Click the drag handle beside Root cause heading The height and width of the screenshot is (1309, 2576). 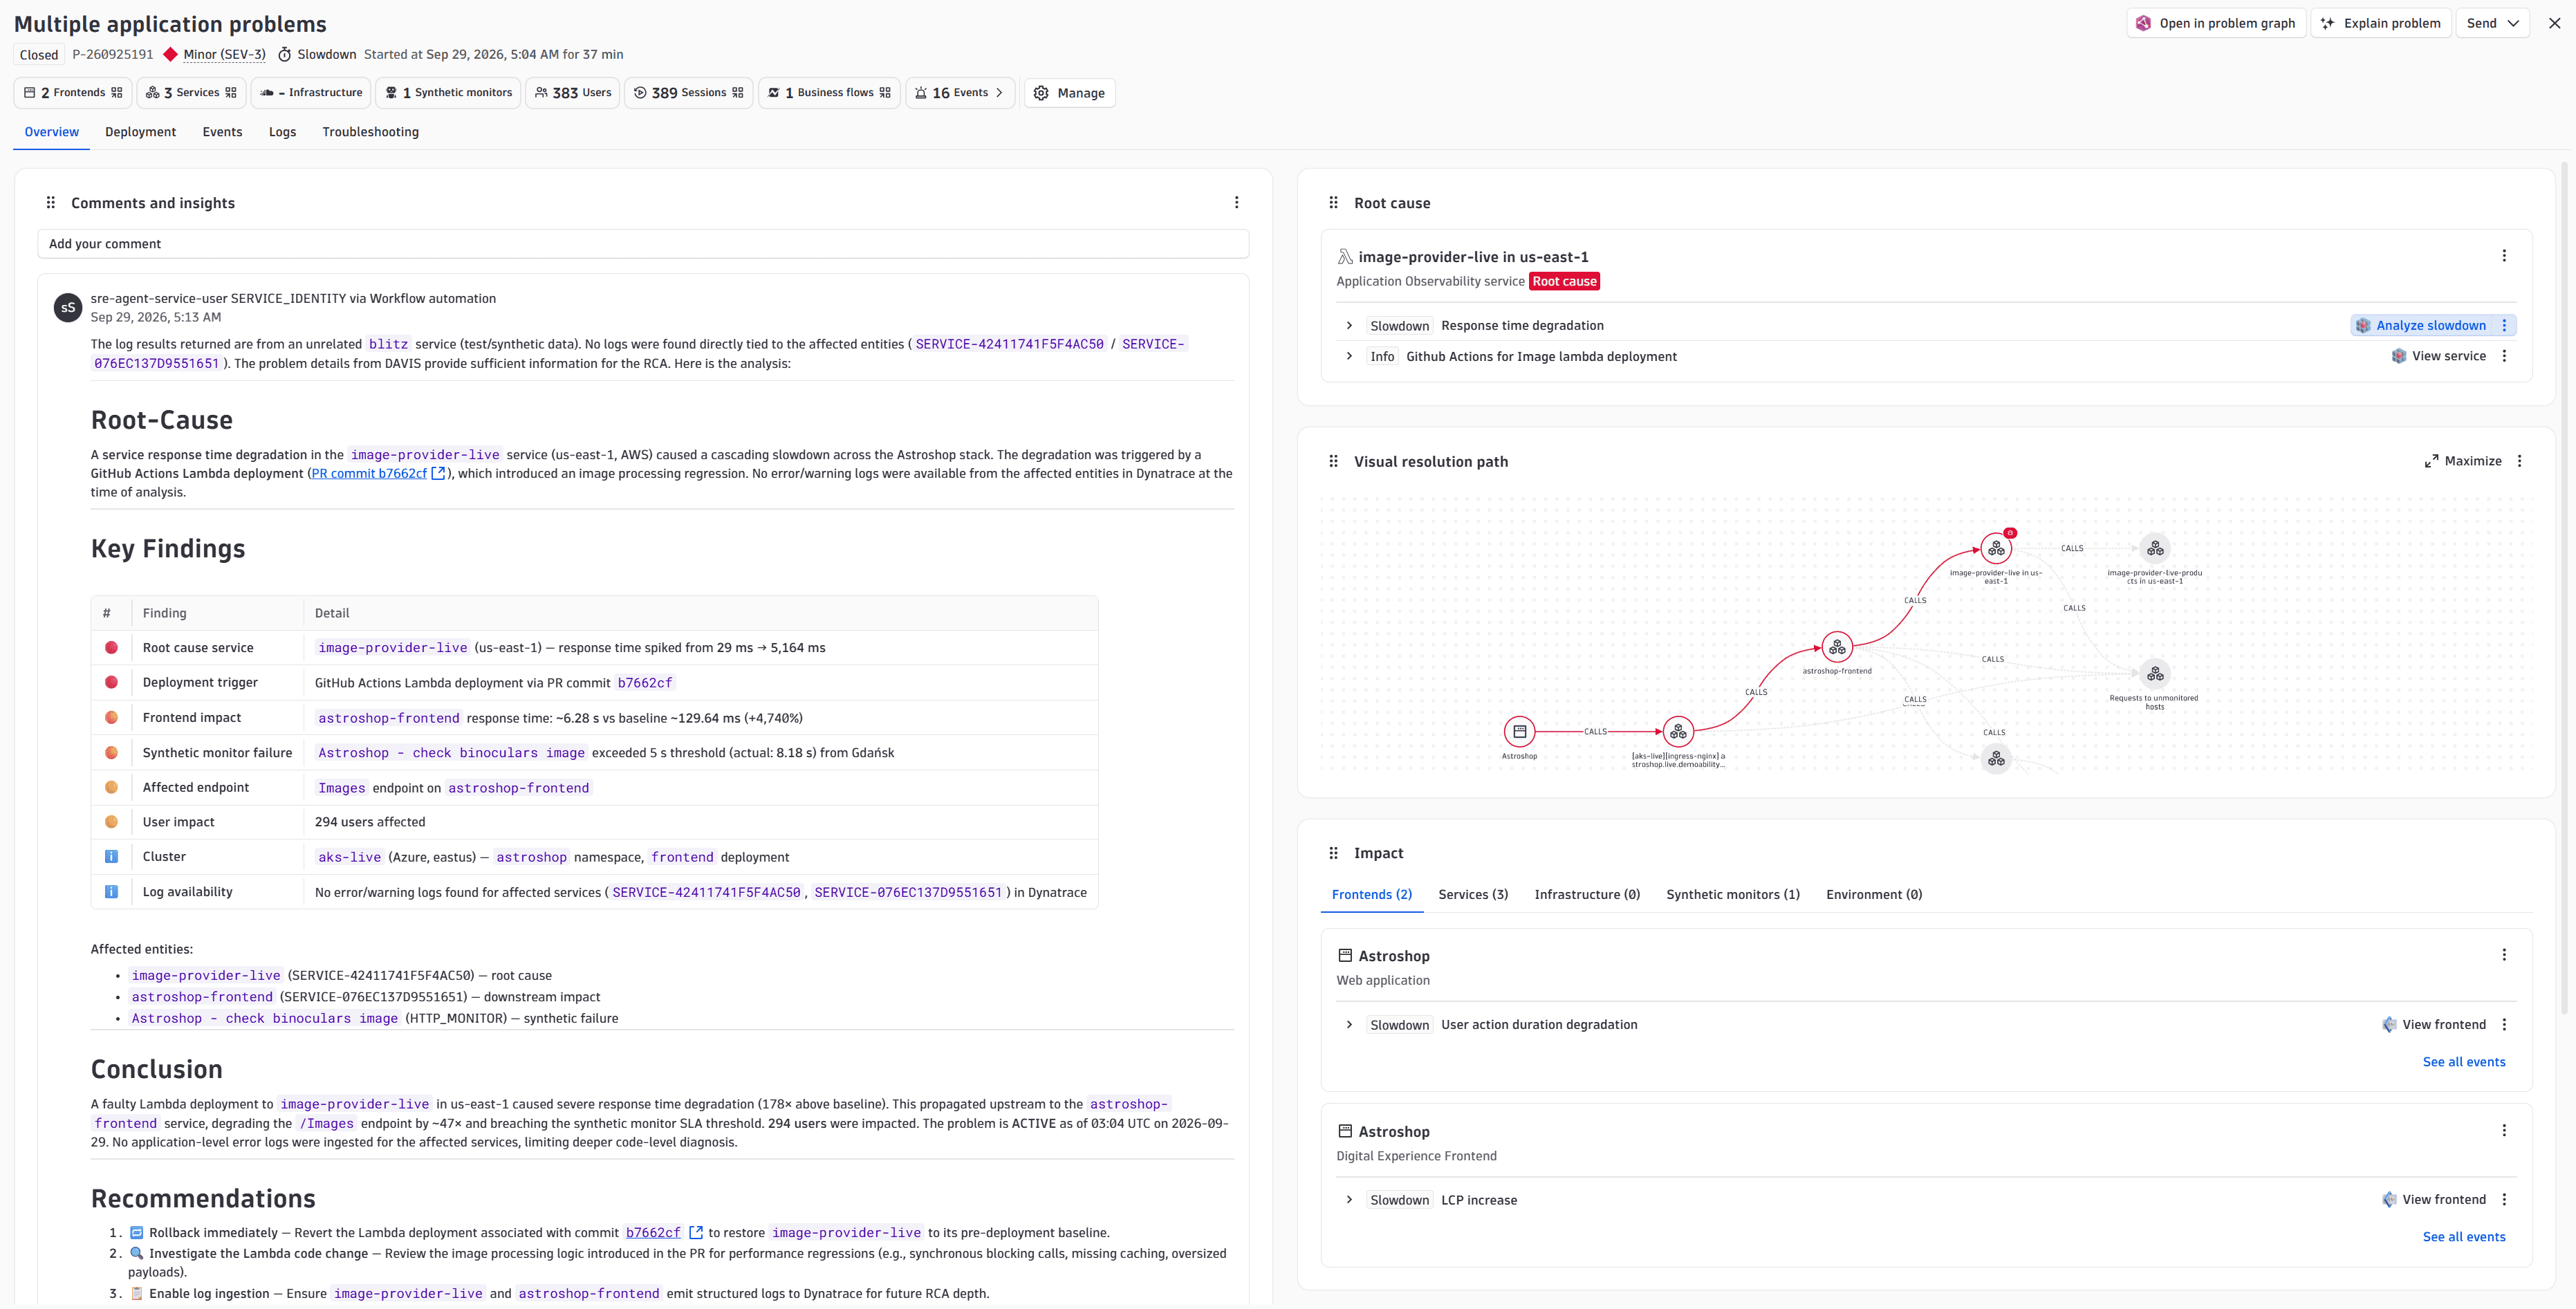click(x=1333, y=203)
